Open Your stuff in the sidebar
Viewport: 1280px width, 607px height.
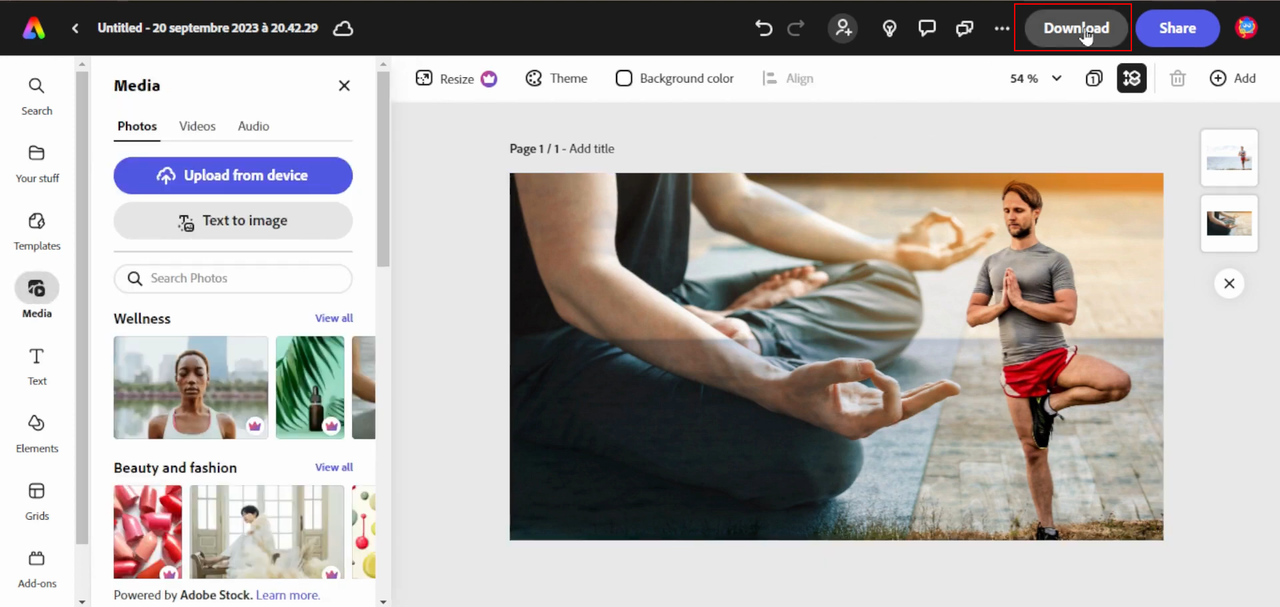point(37,164)
